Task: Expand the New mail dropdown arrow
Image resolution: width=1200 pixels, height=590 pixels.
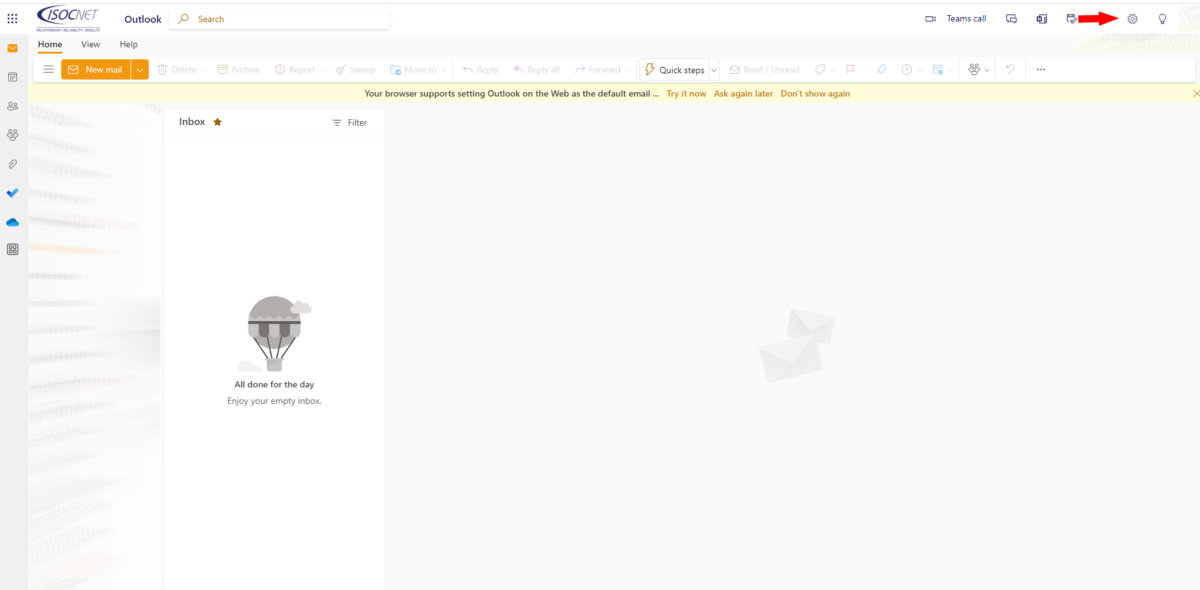Action: pyautogui.click(x=138, y=69)
